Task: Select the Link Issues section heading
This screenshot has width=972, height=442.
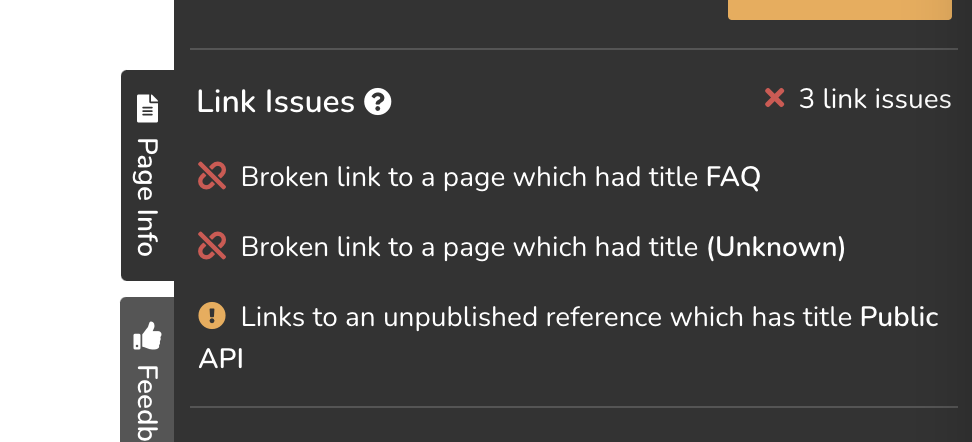Action: [x=276, y=102]
